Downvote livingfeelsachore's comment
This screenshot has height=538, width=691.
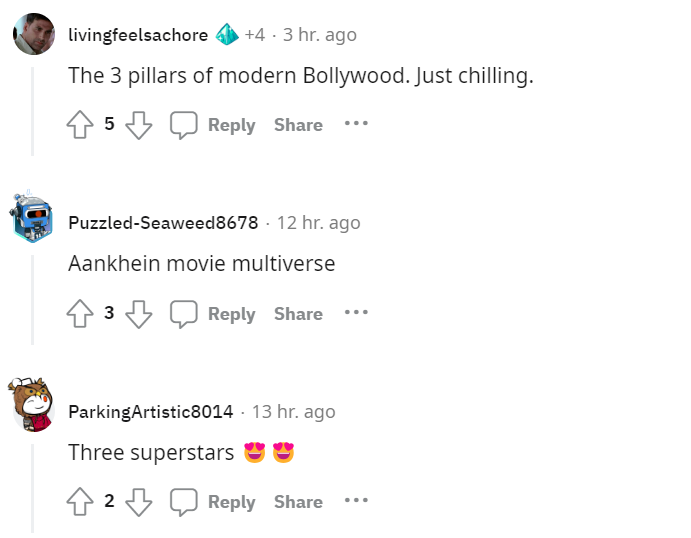pos(139,125)
